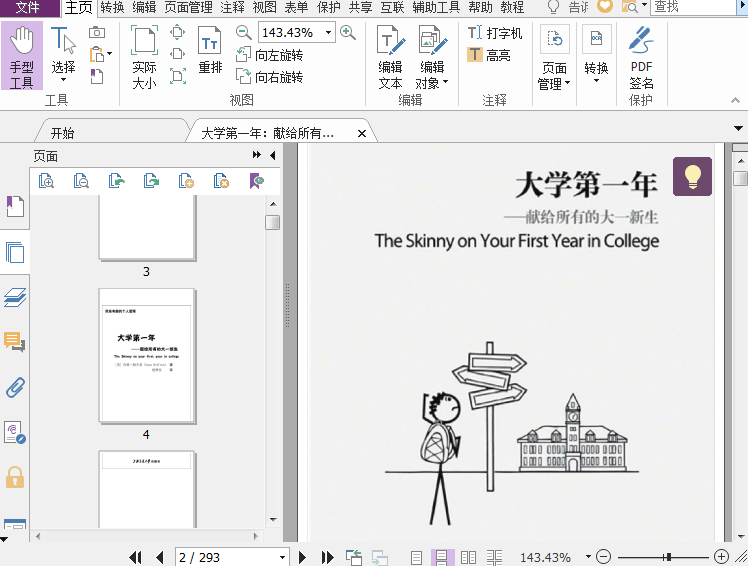Open the Form (表单) ribbon tab
Image resolution: width=748 pixels, height=566 pixels.
[x=296, y=7]
